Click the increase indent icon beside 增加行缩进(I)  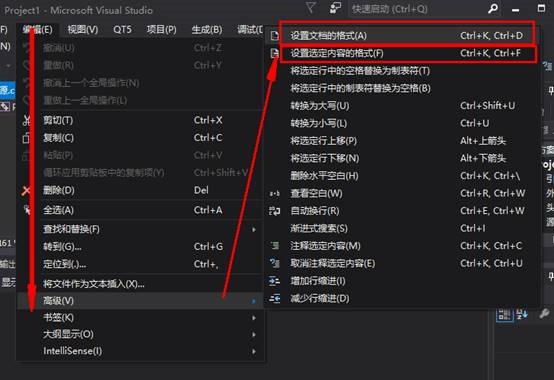pos(275,281)
